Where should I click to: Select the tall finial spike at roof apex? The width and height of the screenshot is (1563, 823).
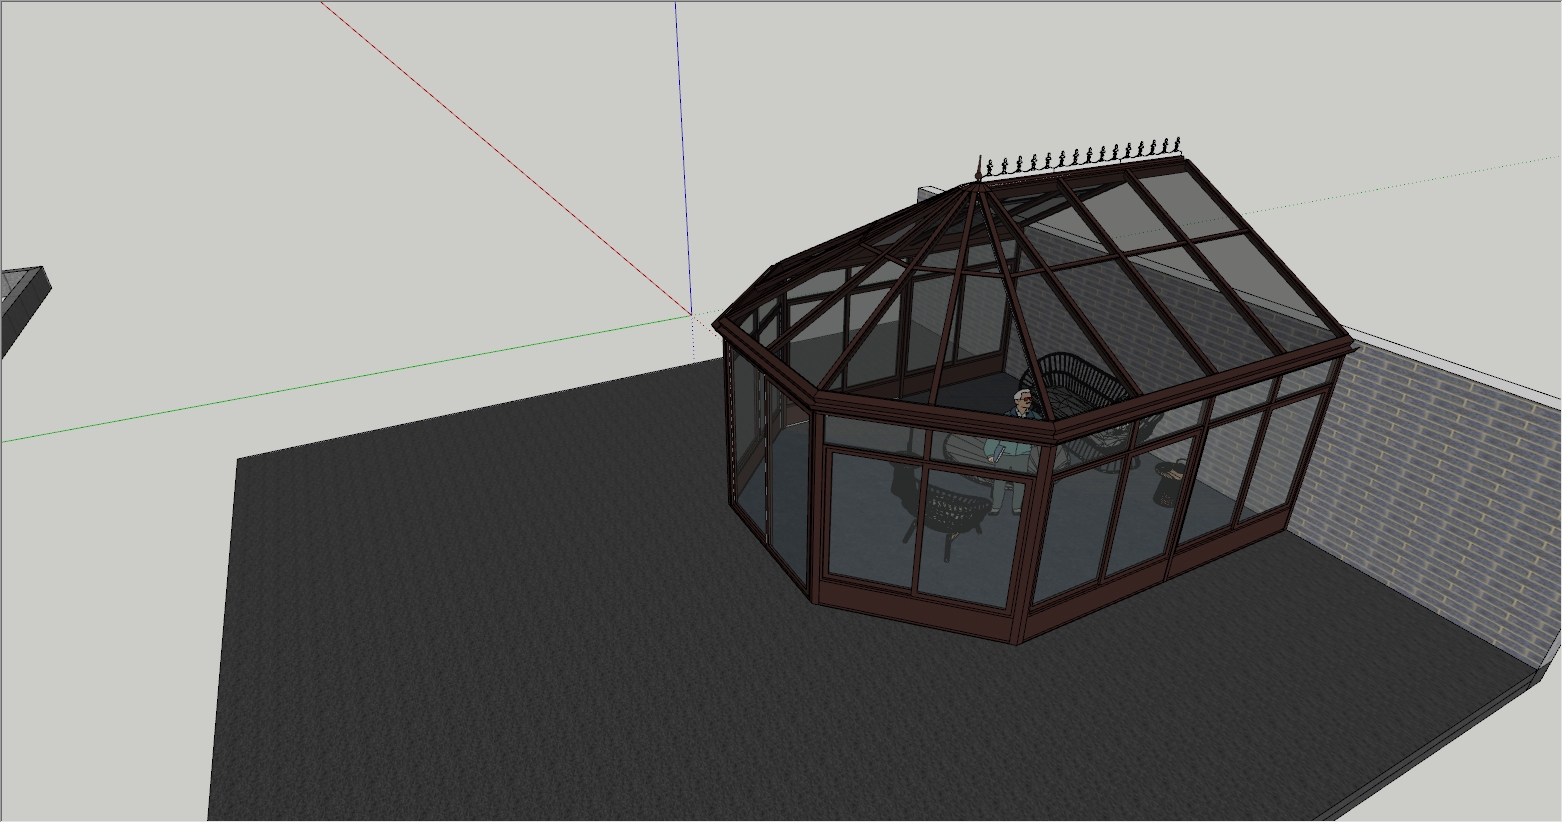[x=978, y=169]
